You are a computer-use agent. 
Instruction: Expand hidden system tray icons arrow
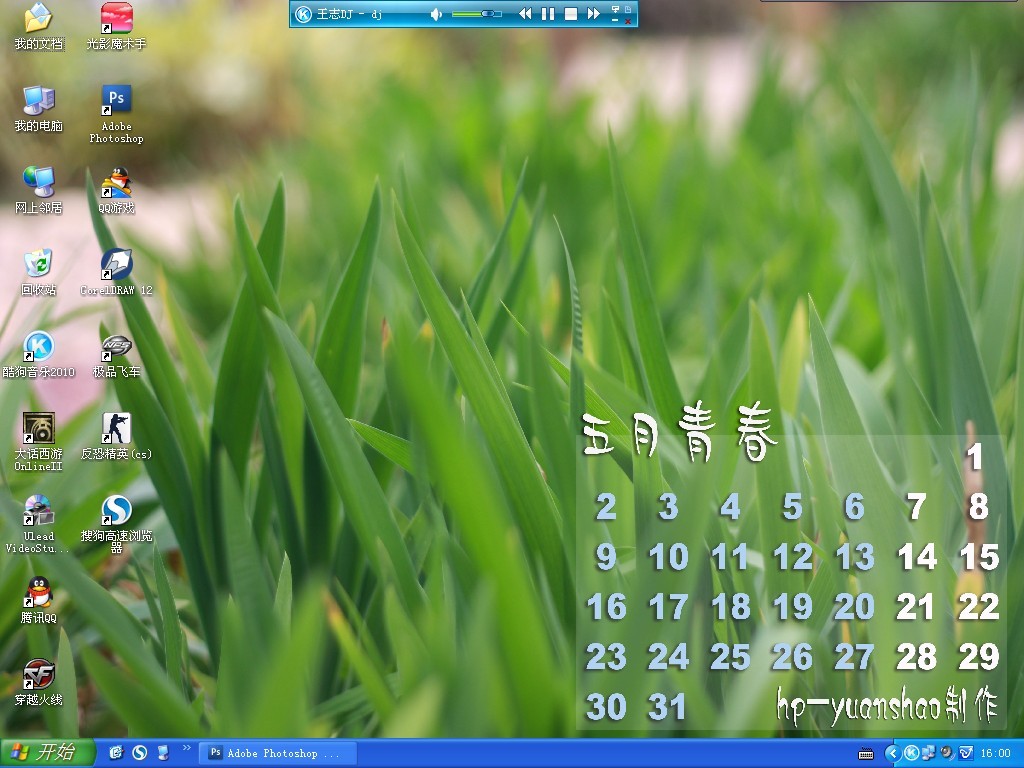click(x=893, y=753)
